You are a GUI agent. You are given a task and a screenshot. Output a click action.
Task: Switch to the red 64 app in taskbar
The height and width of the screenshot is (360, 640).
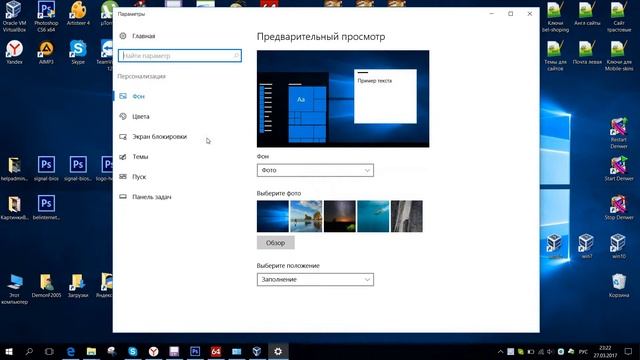click(216, 351)
